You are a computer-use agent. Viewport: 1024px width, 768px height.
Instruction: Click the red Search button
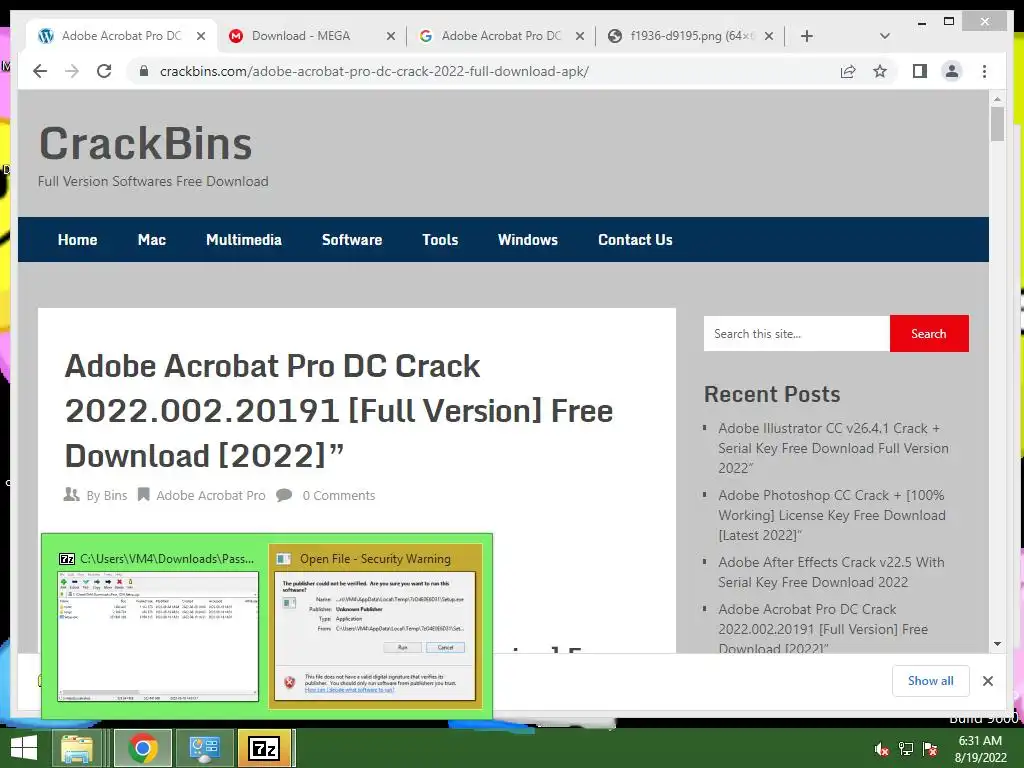929,334
